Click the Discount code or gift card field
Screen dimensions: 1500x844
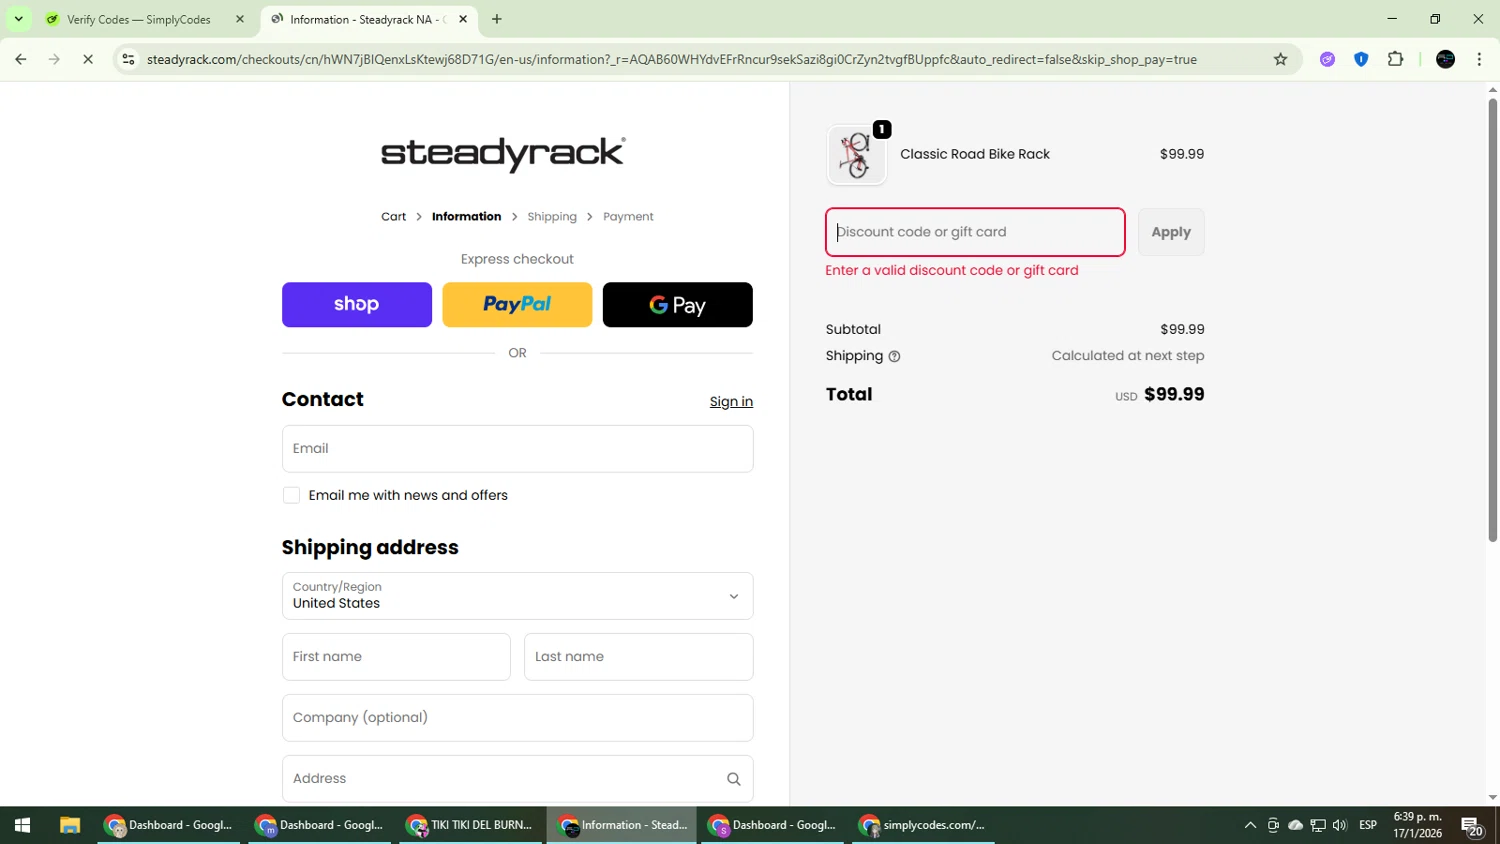click(x=975, y=232)
